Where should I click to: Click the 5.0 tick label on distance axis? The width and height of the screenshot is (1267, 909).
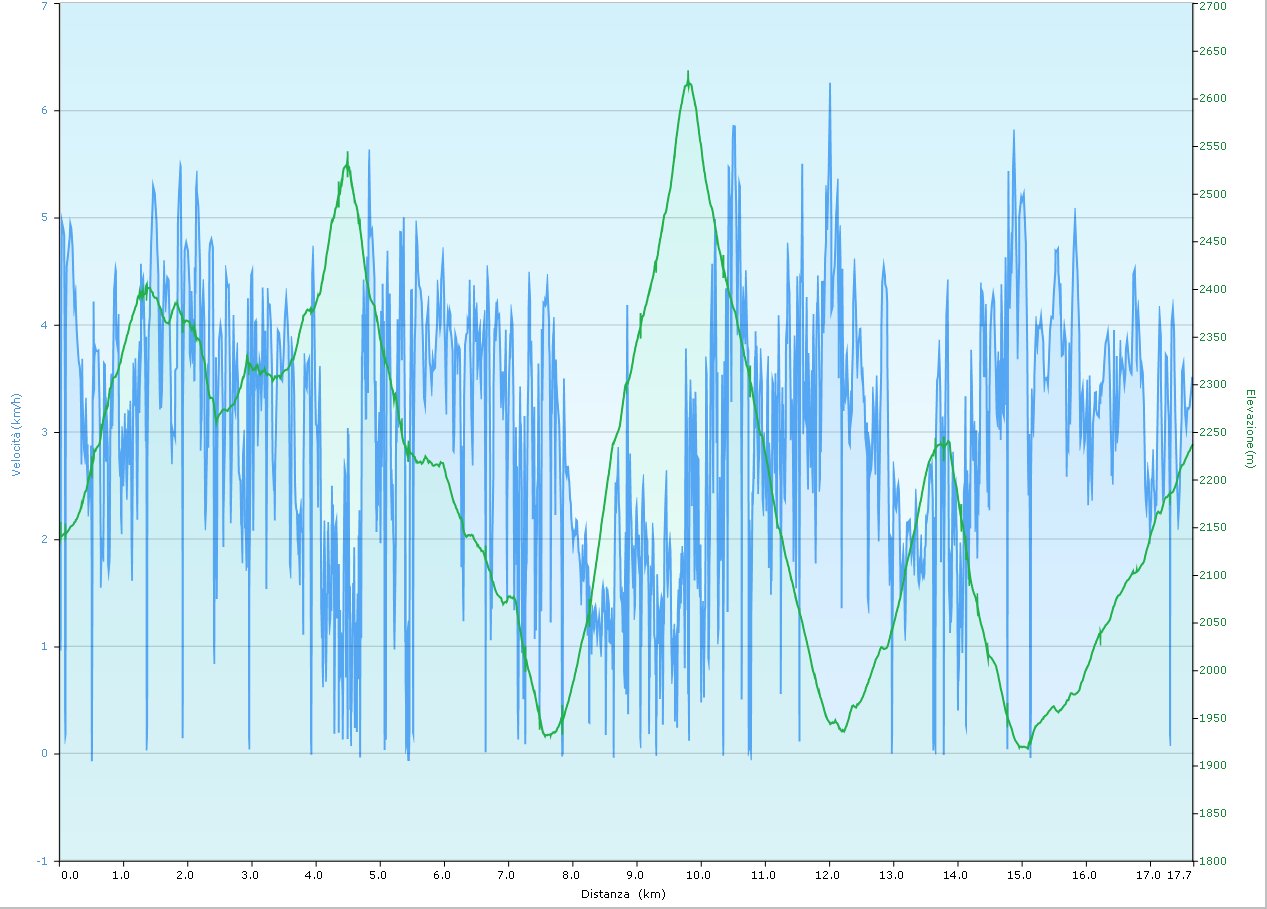pyautogui.click(x=378, y=875)
